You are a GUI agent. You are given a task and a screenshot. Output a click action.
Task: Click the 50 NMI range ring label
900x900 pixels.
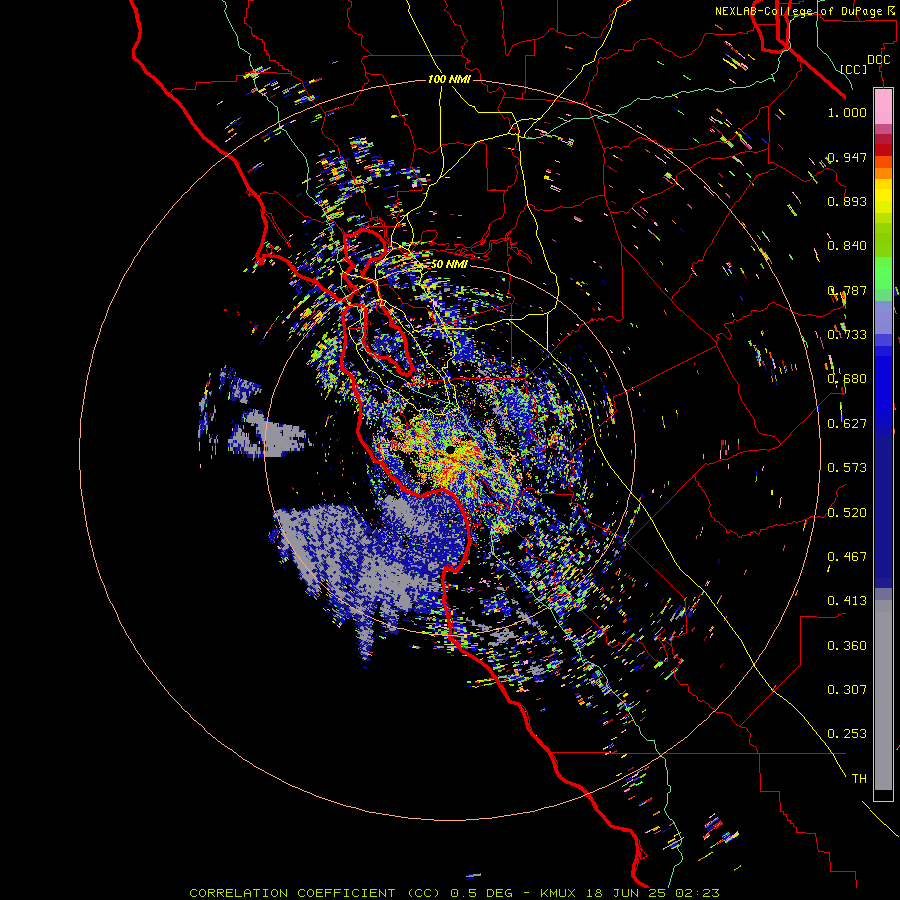[449, 265]
